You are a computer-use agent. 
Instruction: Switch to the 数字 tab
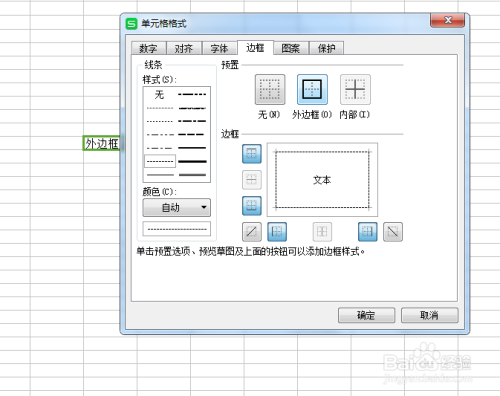point(148,48)
